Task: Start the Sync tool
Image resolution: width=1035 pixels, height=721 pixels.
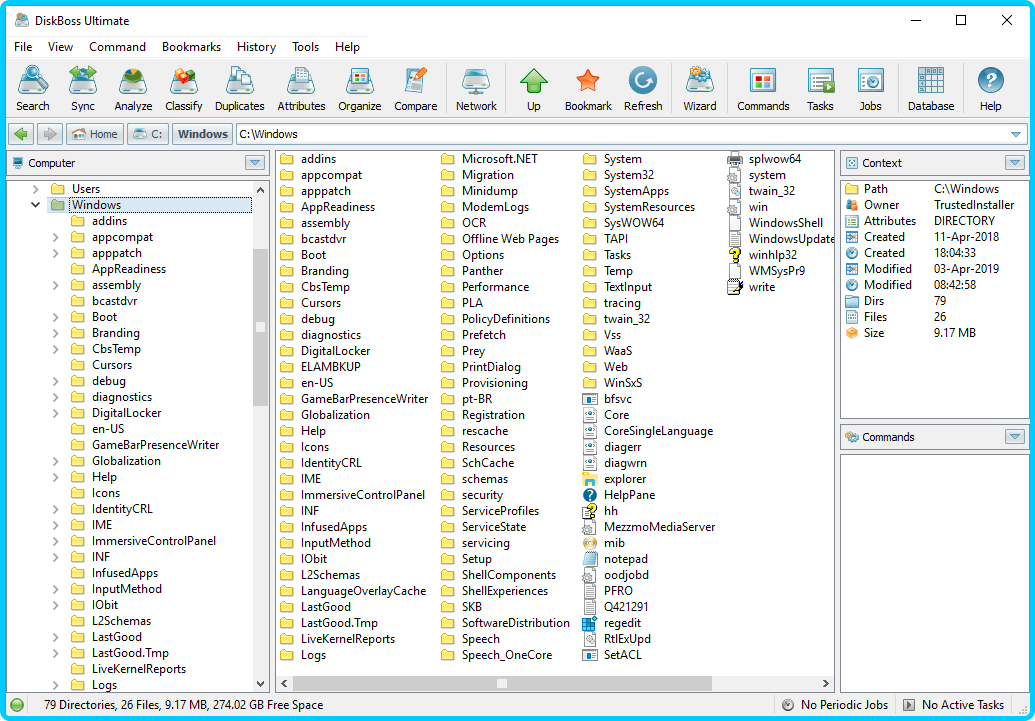Action: pyautogui.click(x=83, y=88)
